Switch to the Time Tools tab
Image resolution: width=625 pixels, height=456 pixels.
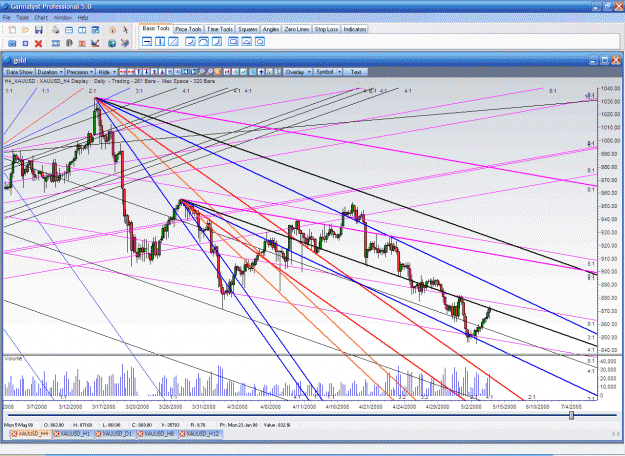[x=220, y=29]
